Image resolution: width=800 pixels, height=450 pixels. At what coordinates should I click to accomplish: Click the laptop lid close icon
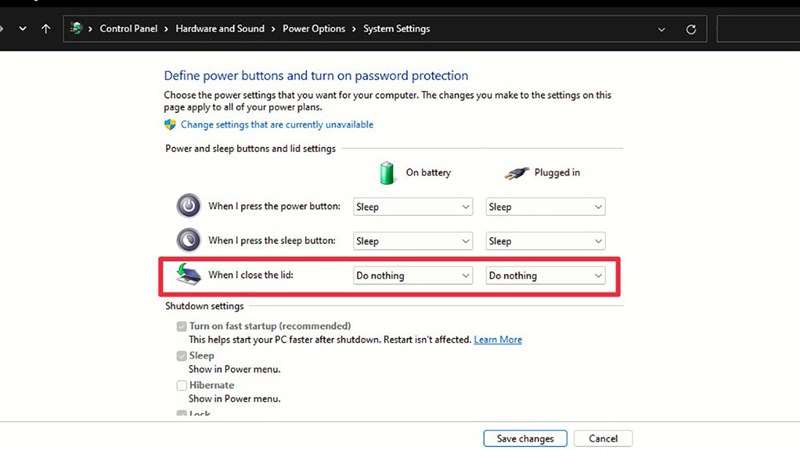189,274
